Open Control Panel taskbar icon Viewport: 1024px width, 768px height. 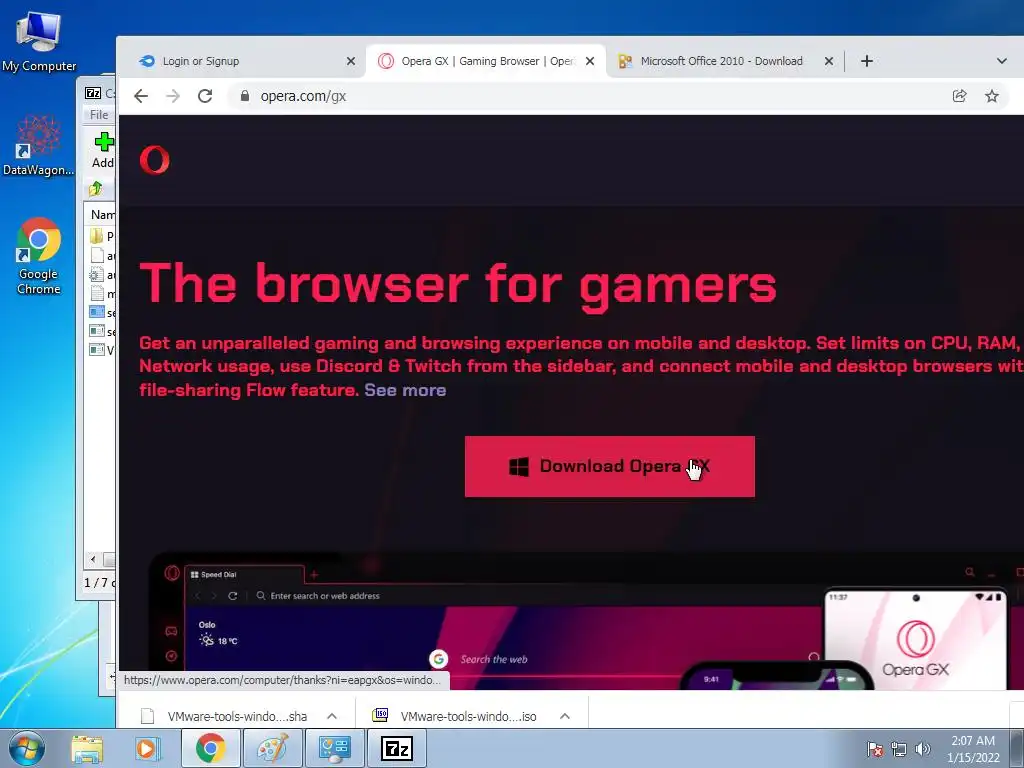coord(334,748)
